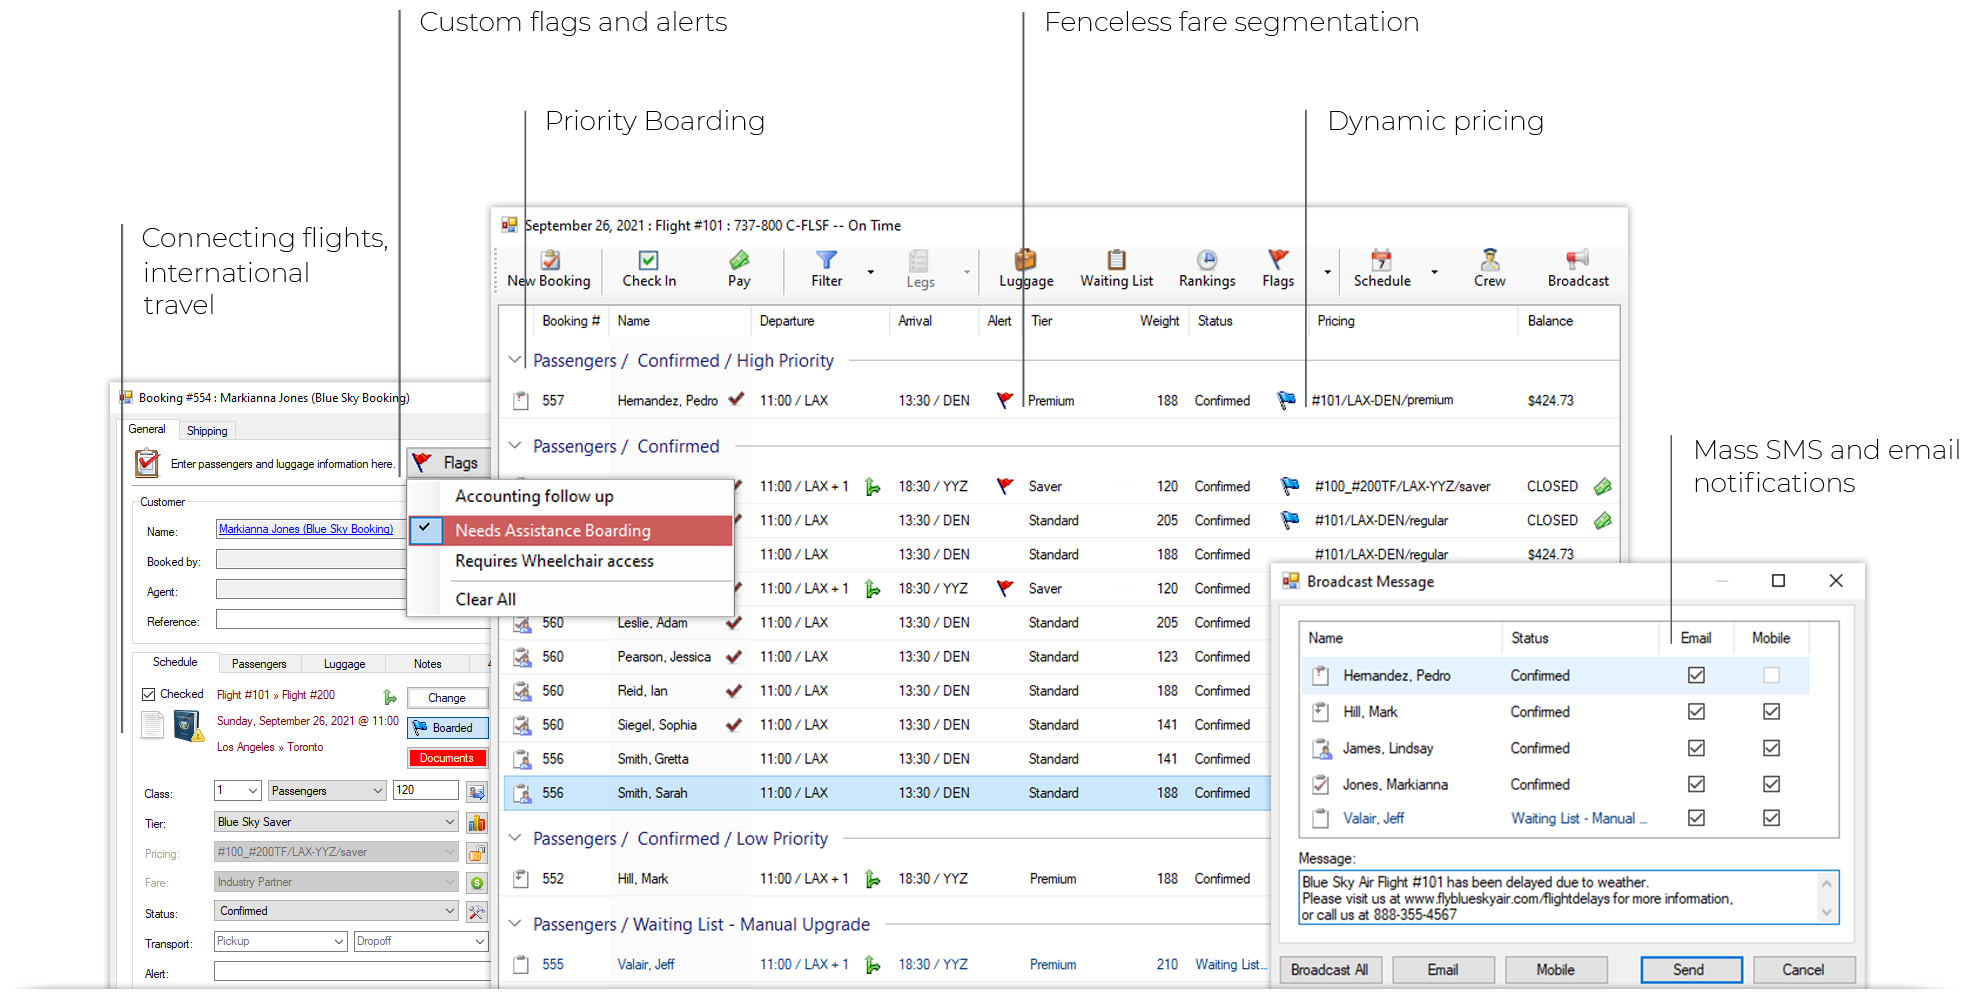Click tools icon beside Status Confirmed dropdown
This screenshot has width=1976, height=993.
pos(477,912)
